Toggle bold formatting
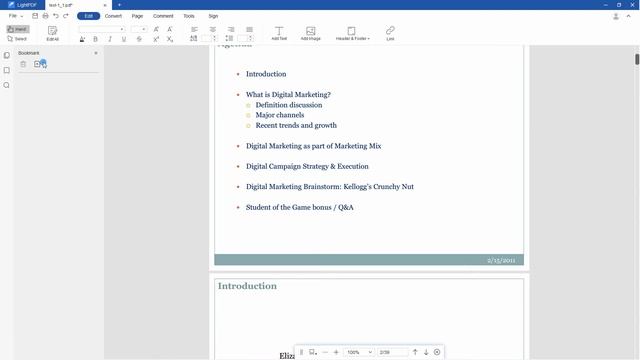Viewport: 640px width, 360px height. pyautogui.click(x=96, y=39)
